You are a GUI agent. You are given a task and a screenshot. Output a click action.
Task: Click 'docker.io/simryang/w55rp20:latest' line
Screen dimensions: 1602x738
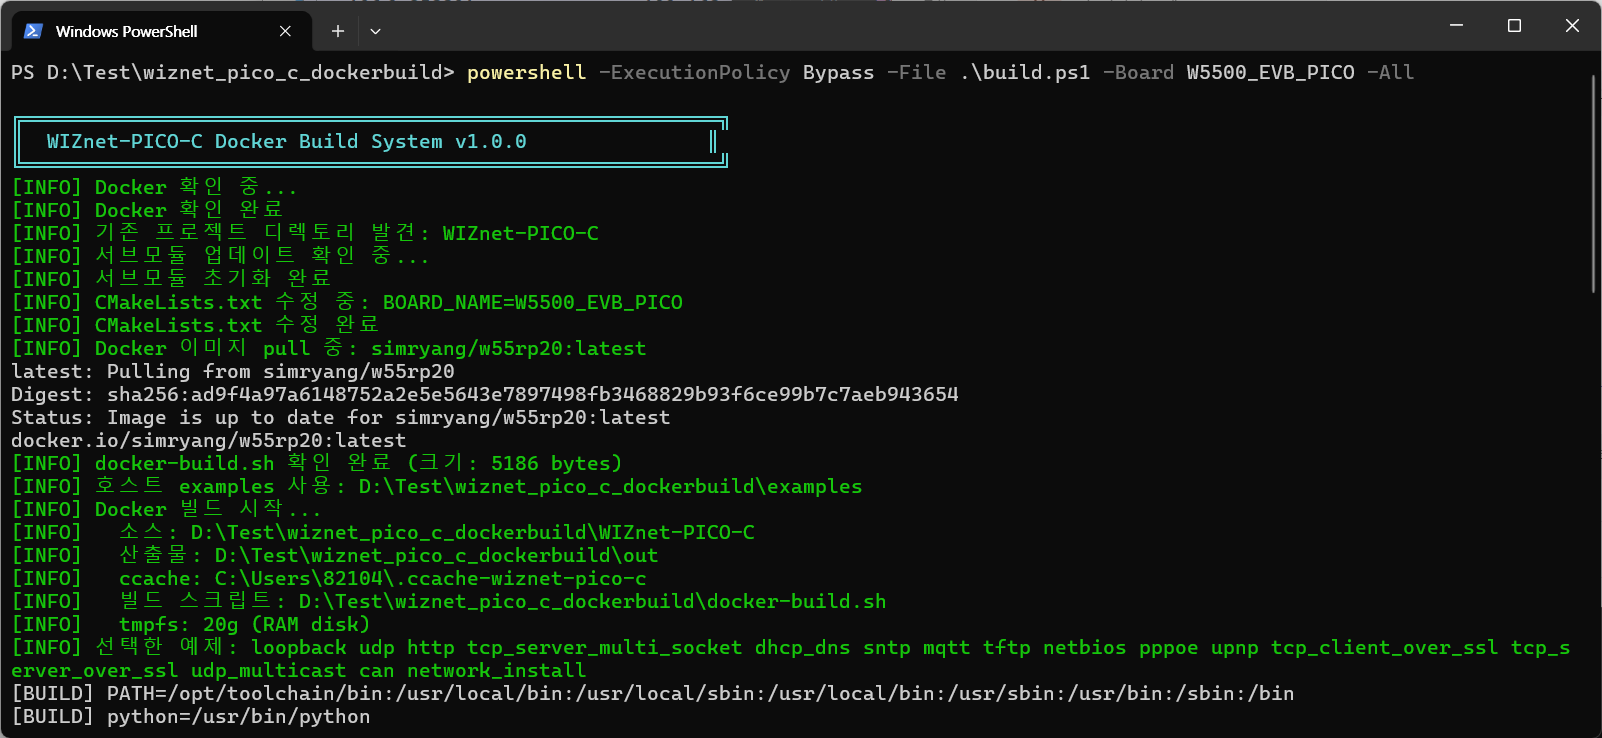click(208, 441)
